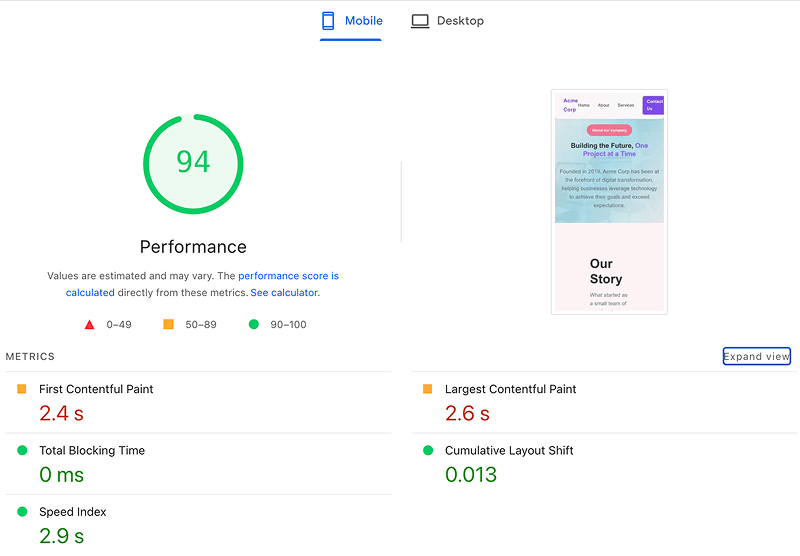Screen dimensions: 800x556
Task: Click the 90–100 legend label
Action: click(x=288, y=324)
